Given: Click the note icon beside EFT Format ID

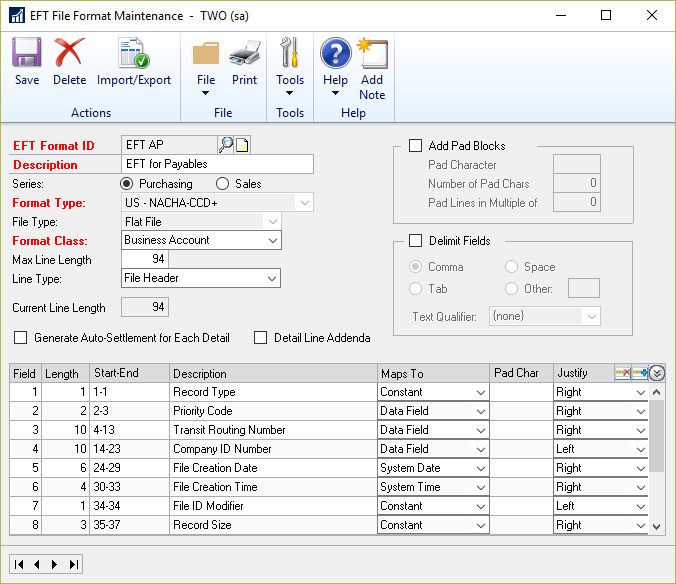Looking at the screenshot, I should pyautogui.click(x=242, y=145).
